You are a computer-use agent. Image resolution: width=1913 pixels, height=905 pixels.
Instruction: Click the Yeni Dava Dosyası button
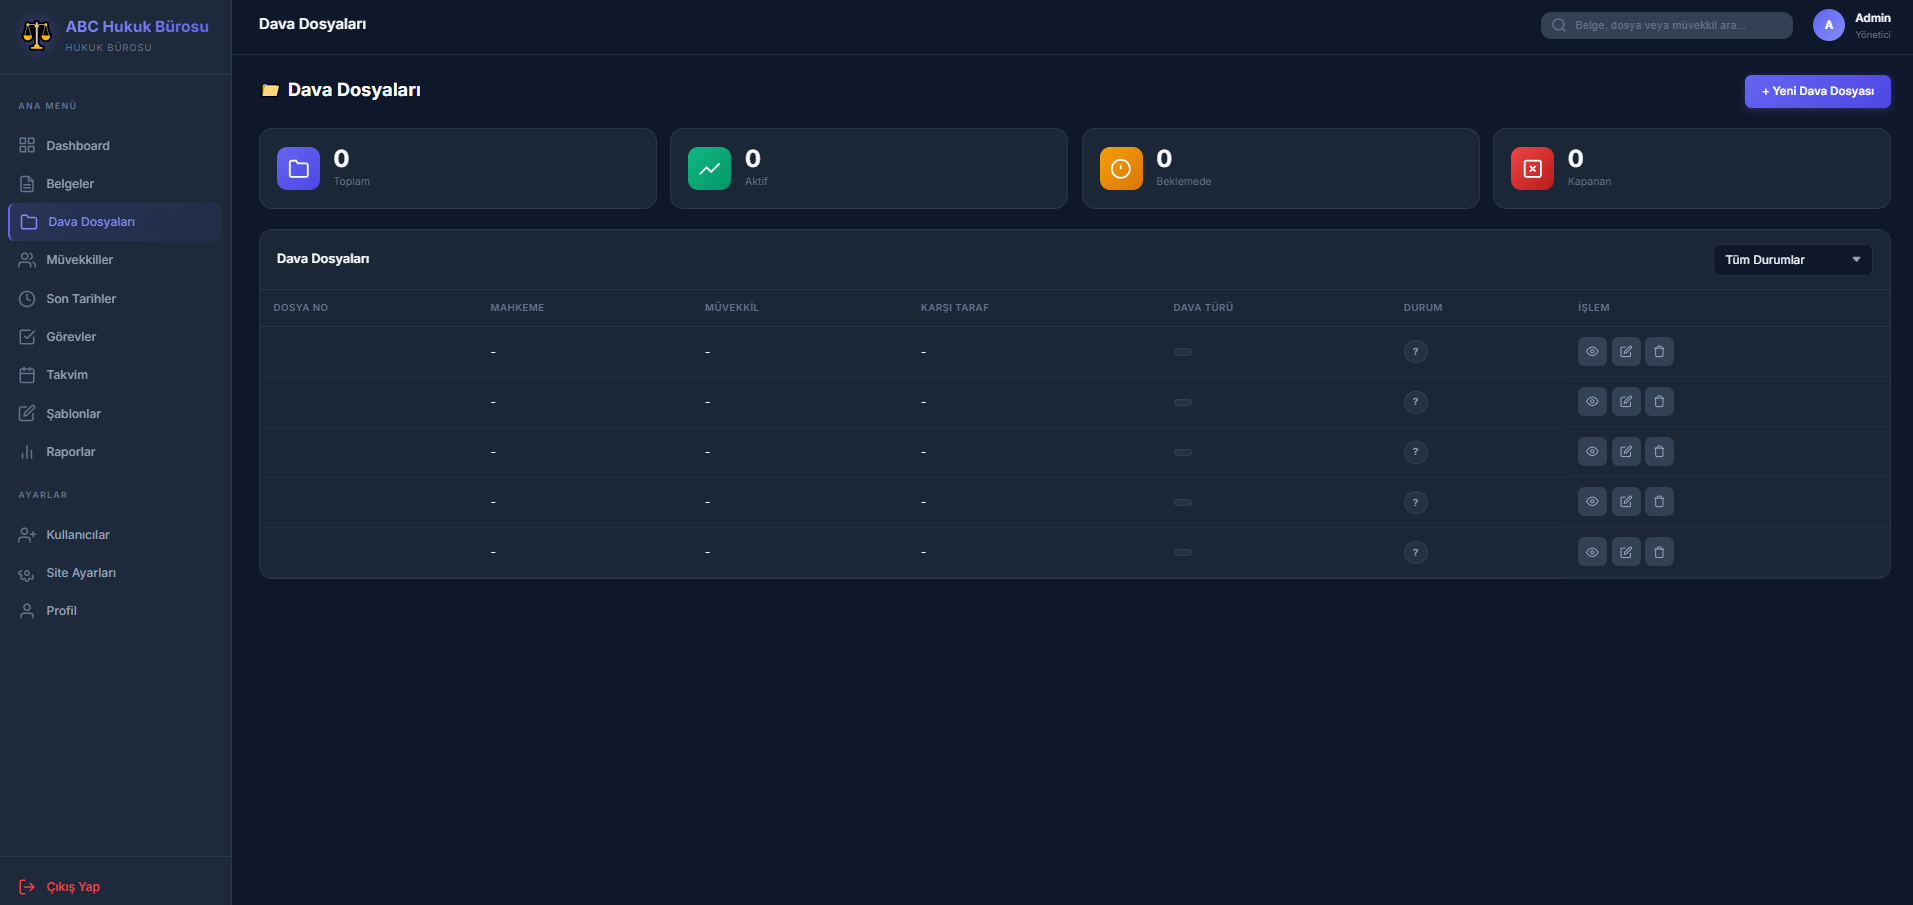[x=1817, y=91]
